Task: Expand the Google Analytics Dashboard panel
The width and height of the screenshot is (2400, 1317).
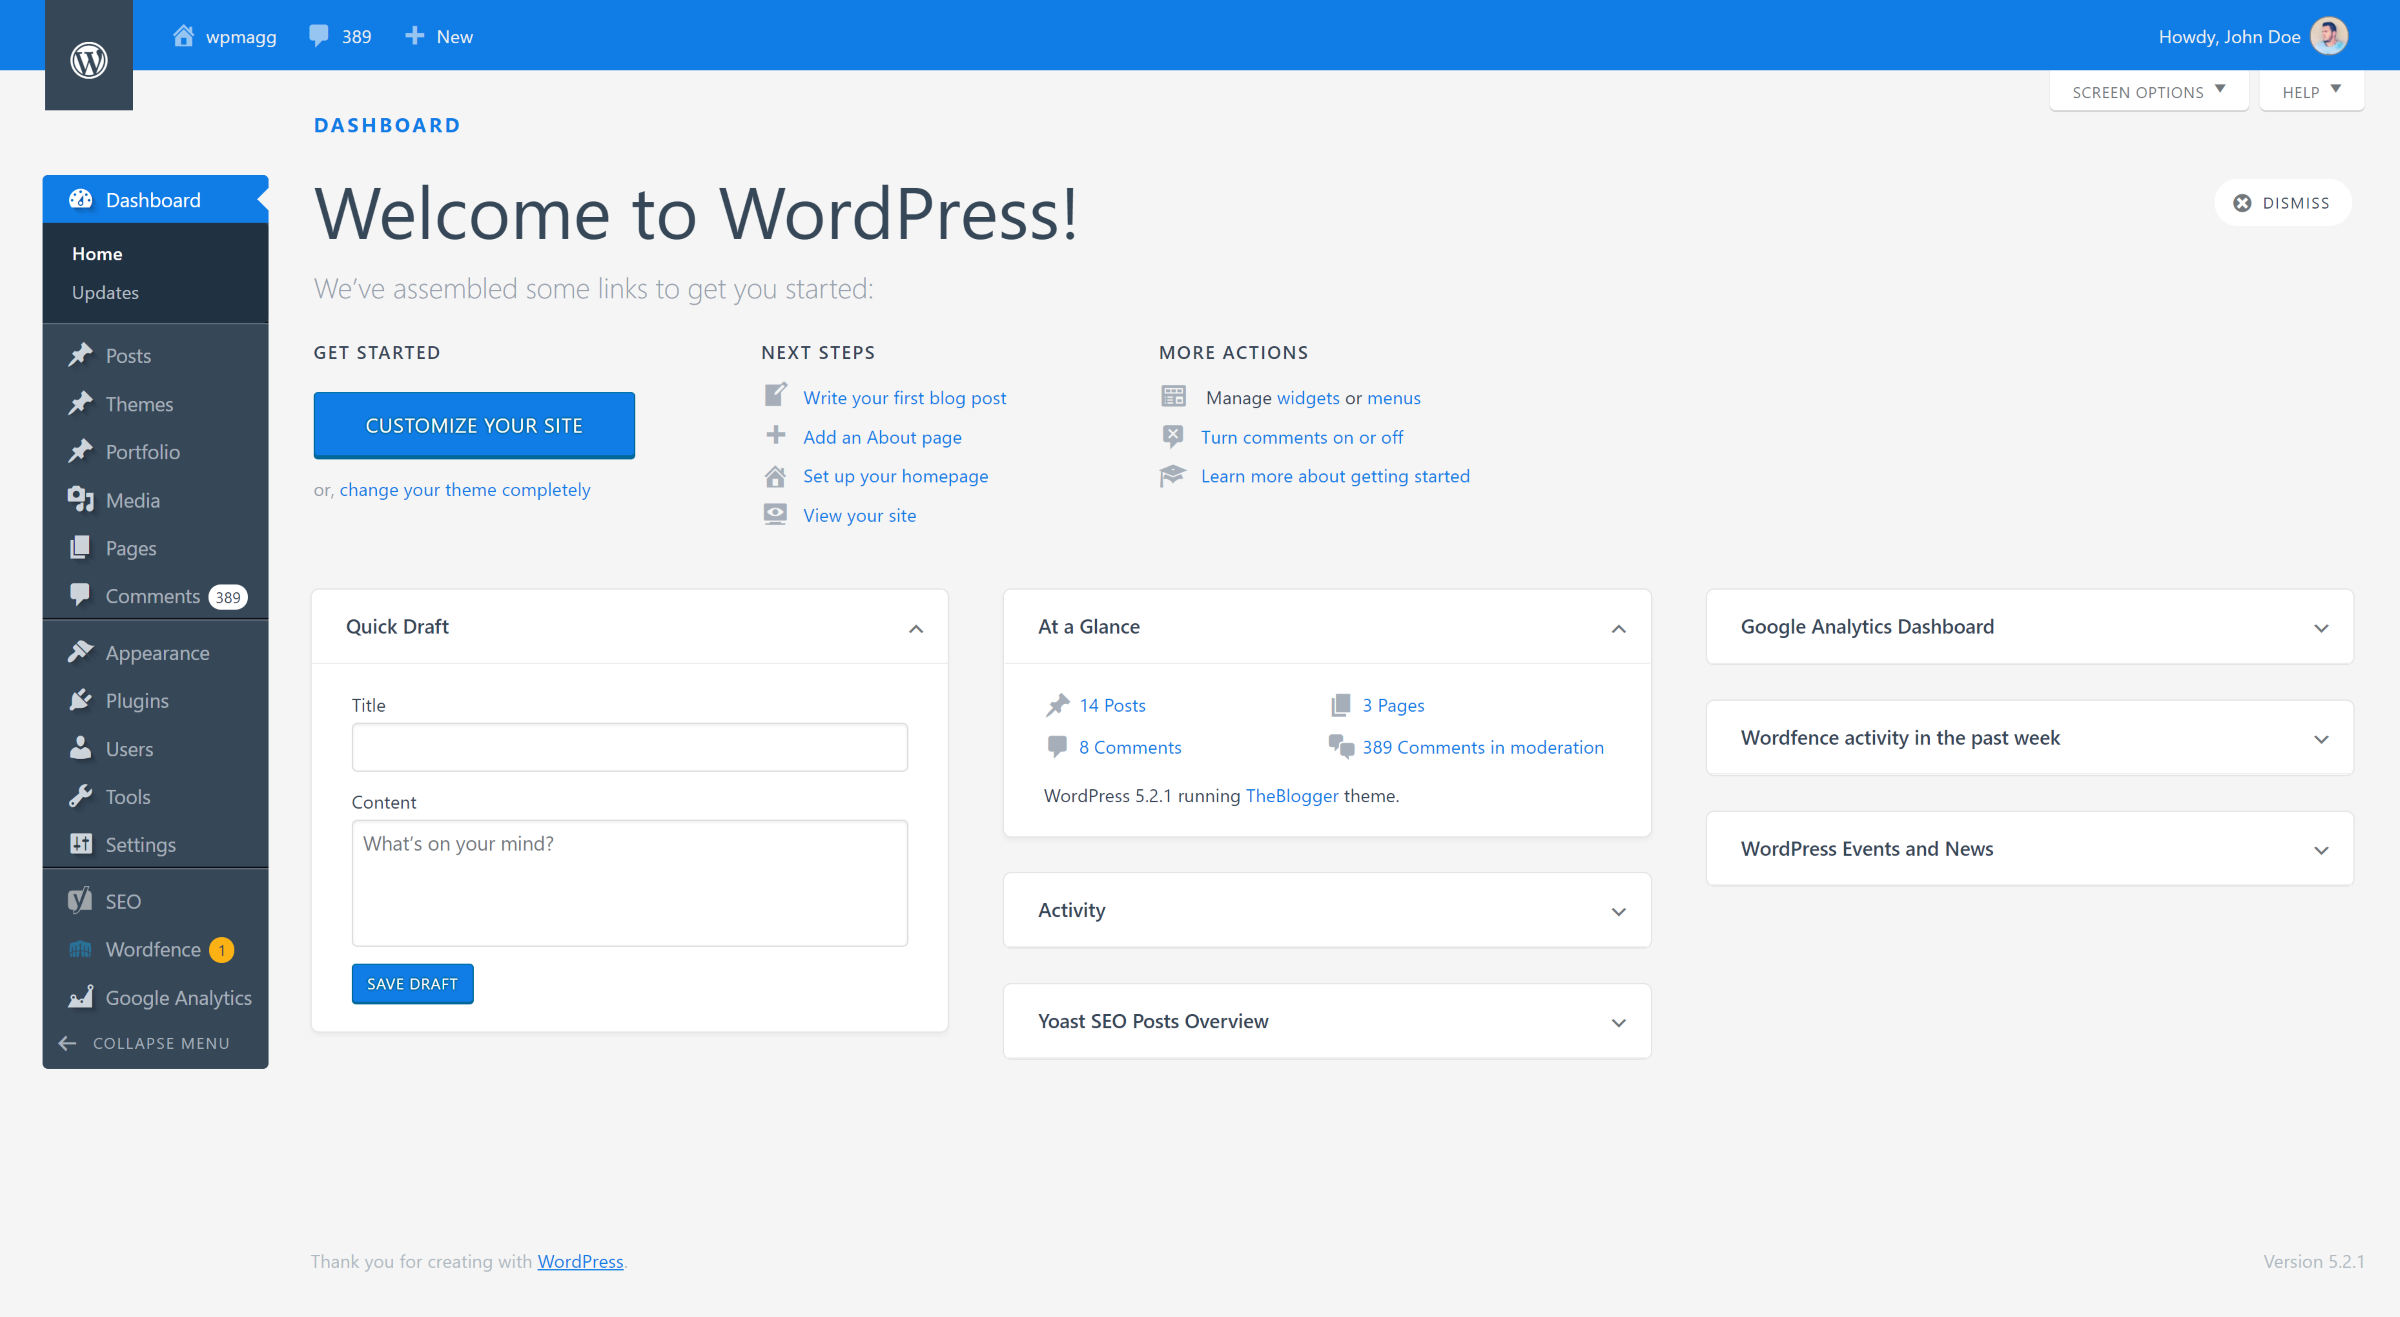Action: click(x=2321, y=626)
